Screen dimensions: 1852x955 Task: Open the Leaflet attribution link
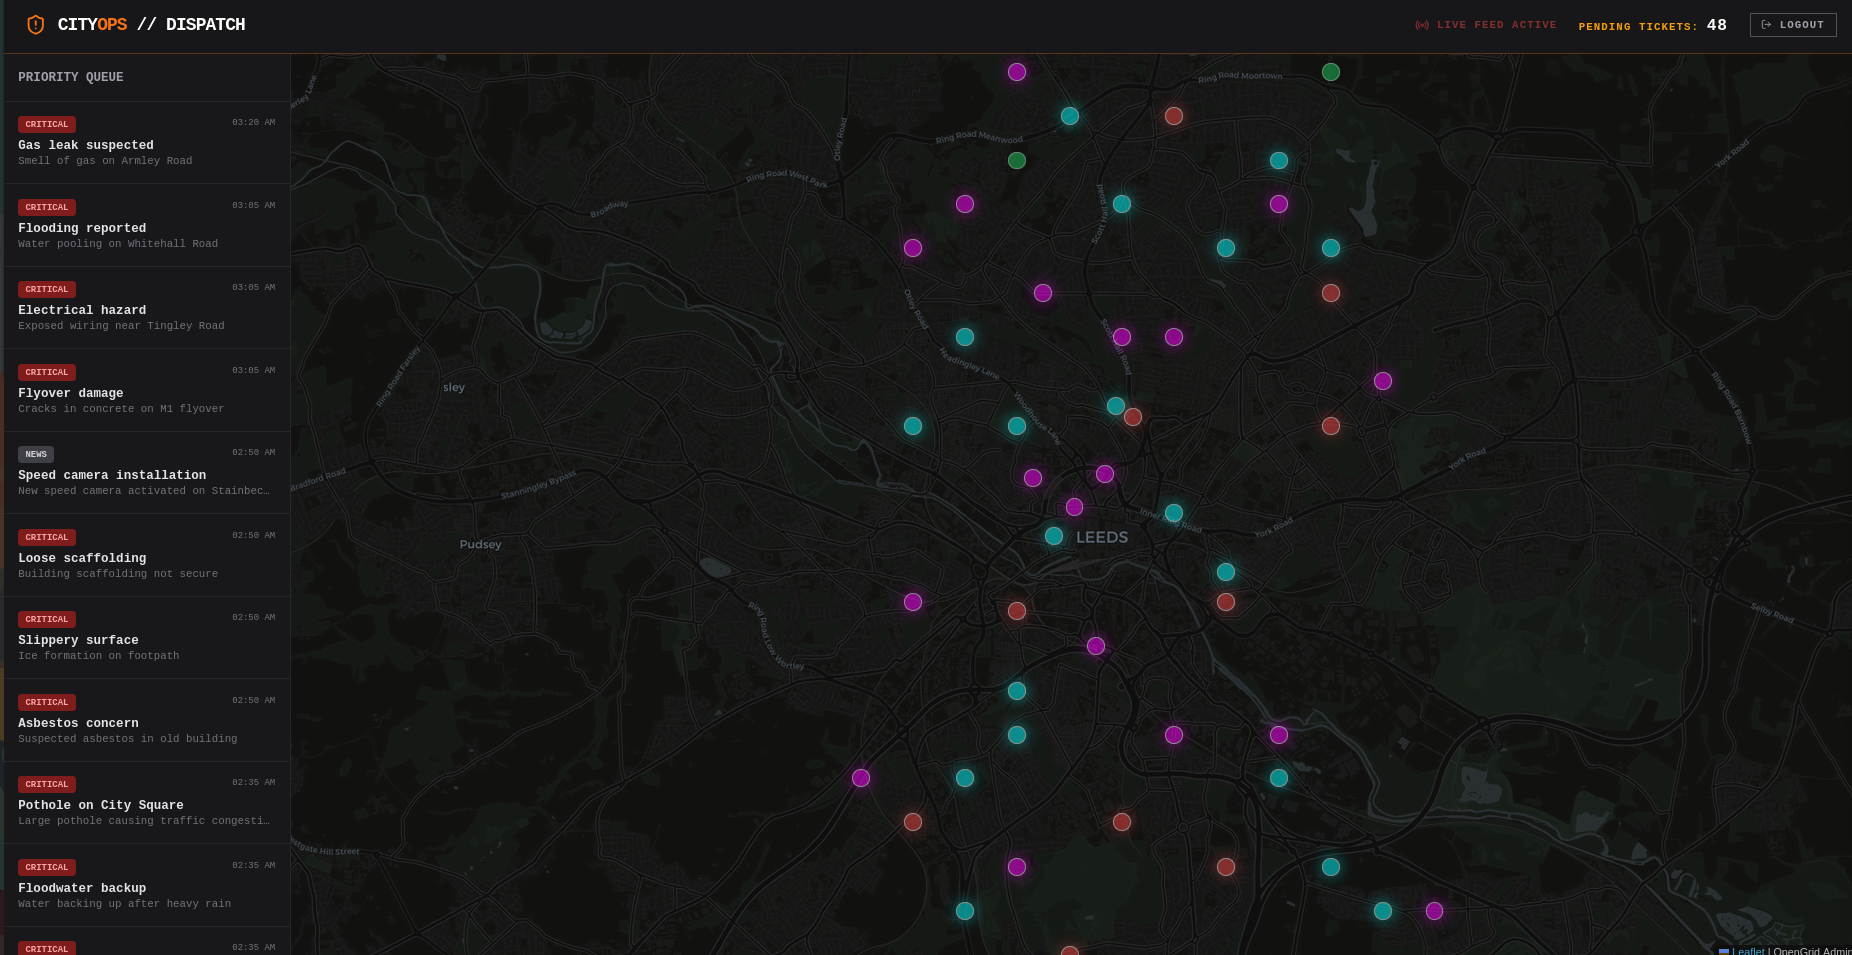coord(1750,951)
